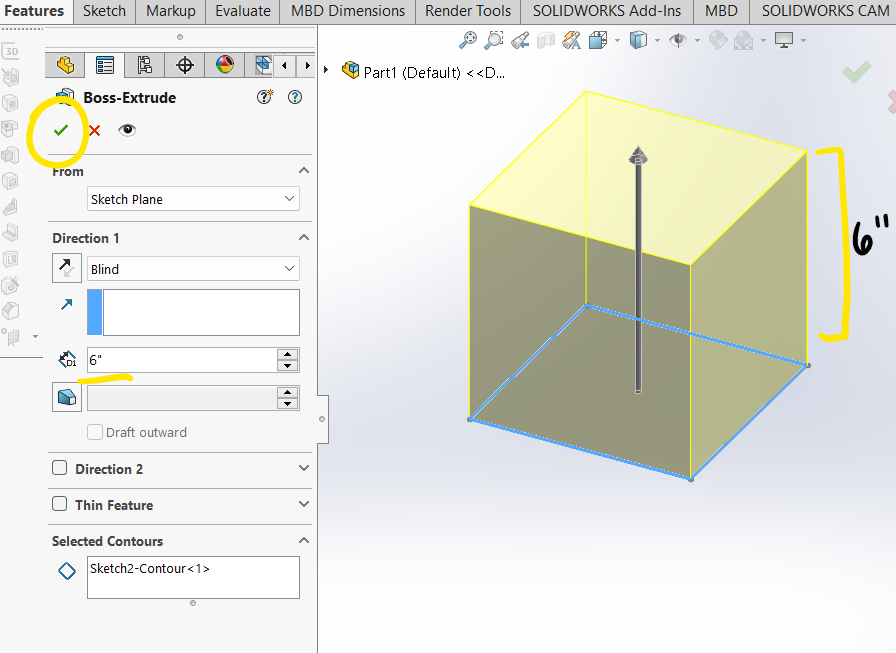Open Dynamic Annotation Views icon

[x=571, y=40]
